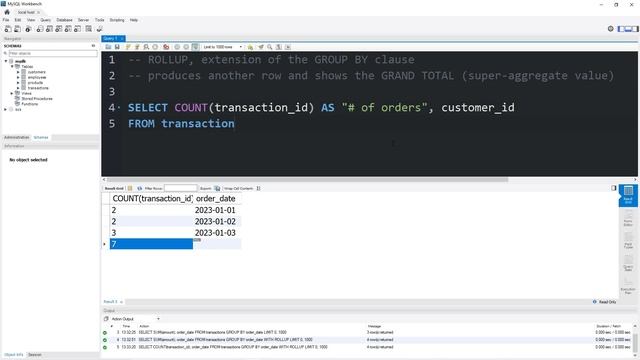Select Functions in schema tree
640x360 pixels.
coord(30,104)
